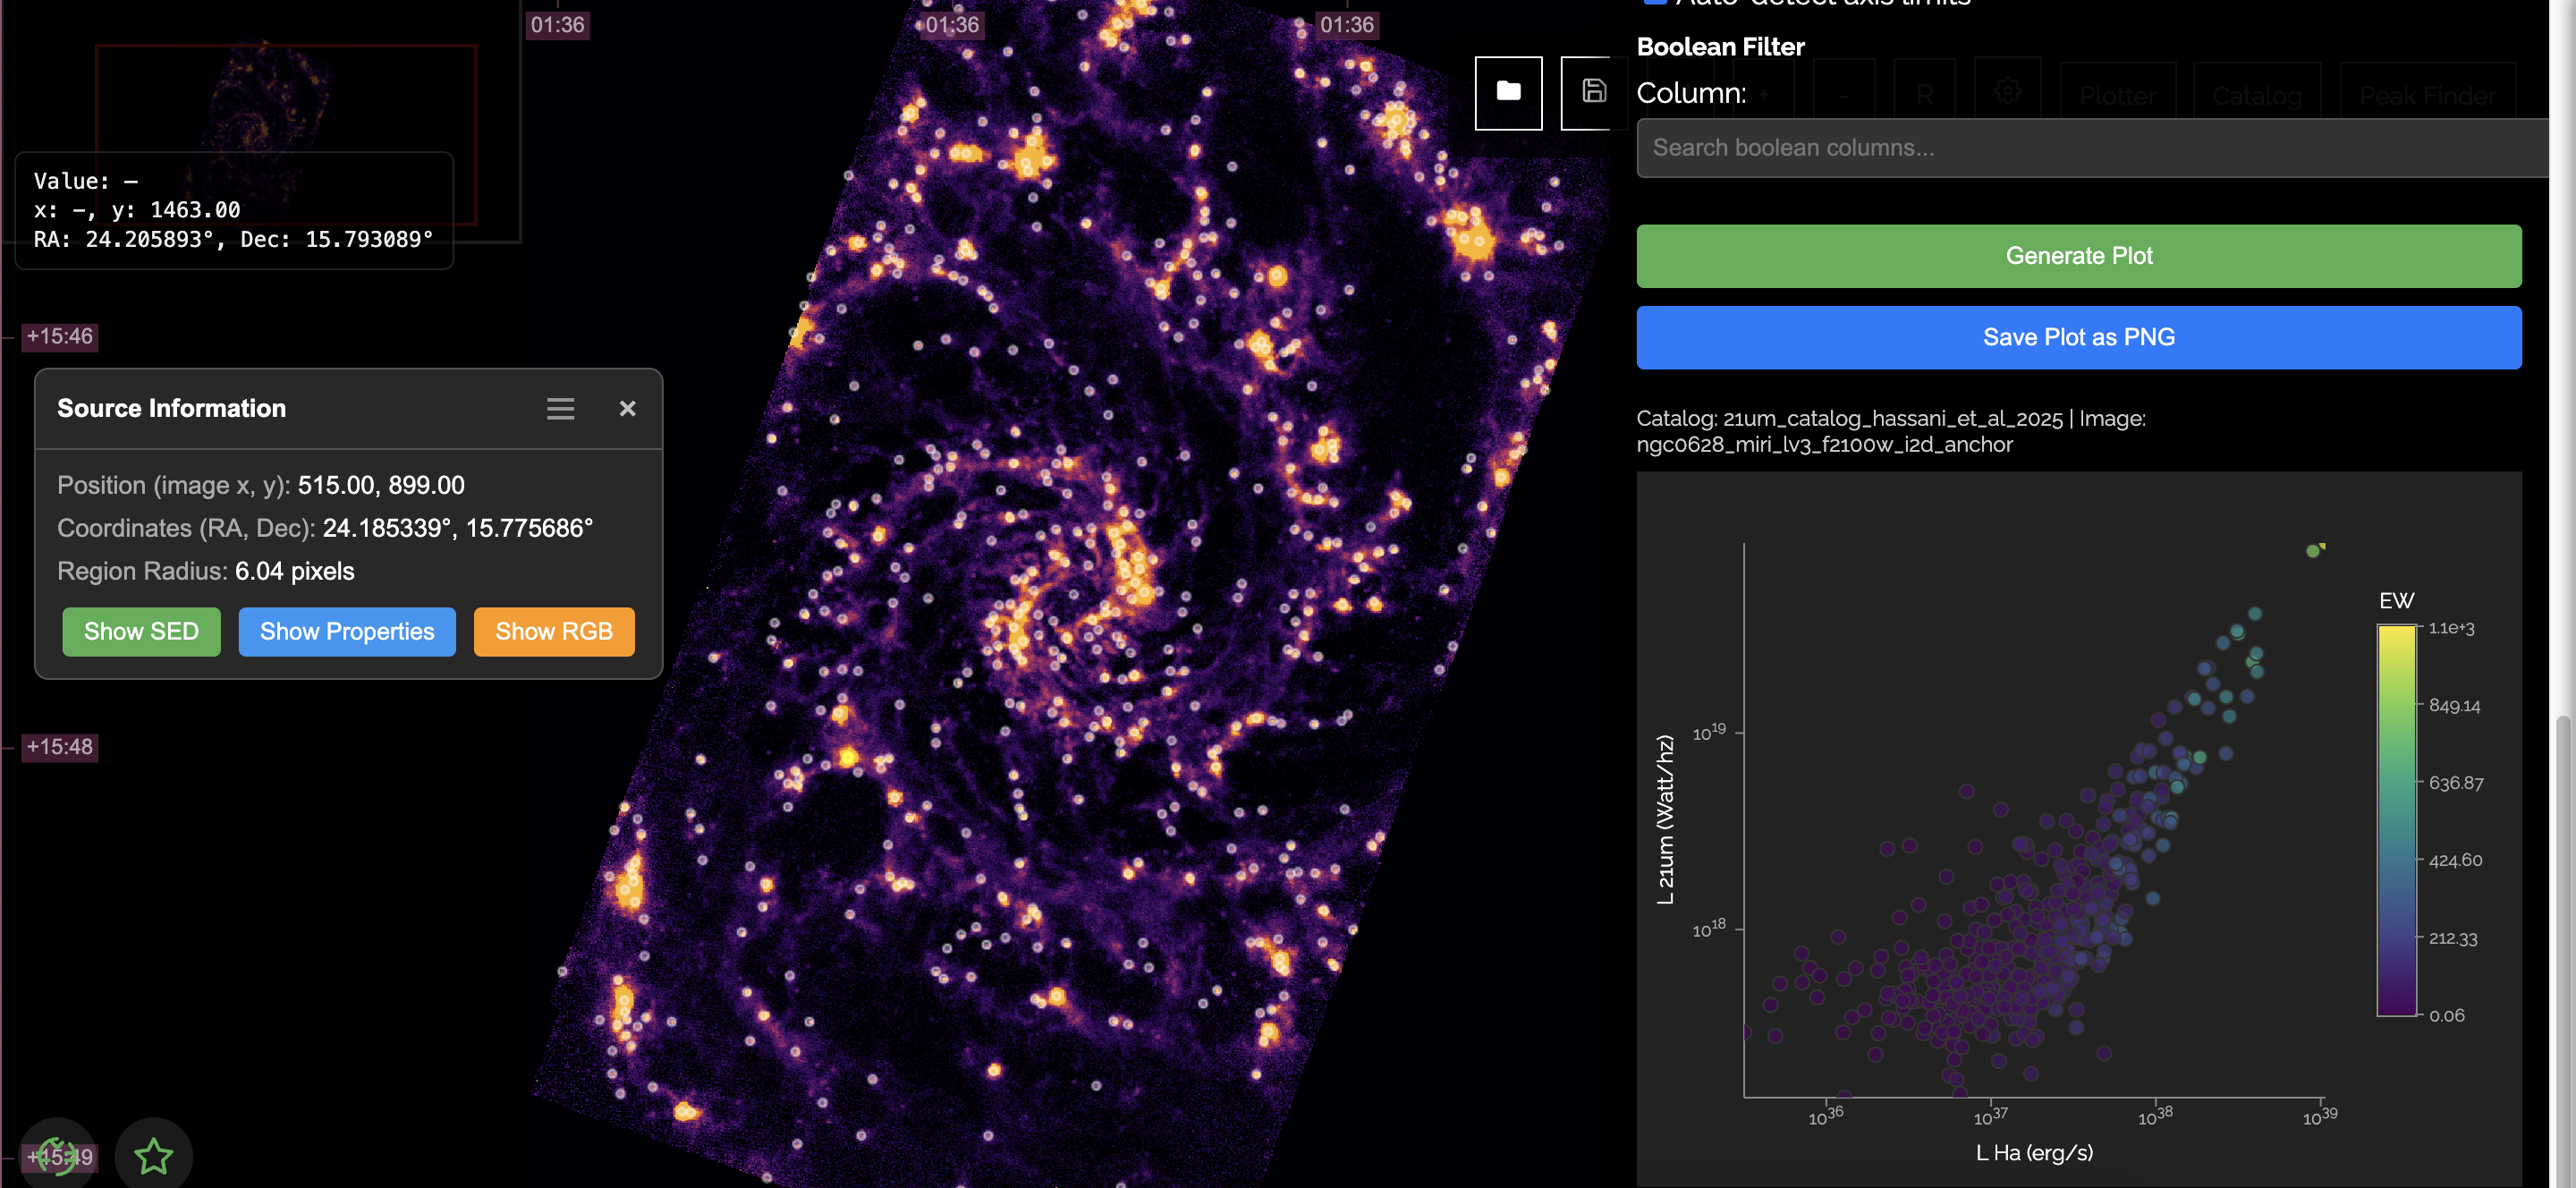Select the green star marker icon
This screenshot has width=2576, height=1188.
(x=154, y=1155)
